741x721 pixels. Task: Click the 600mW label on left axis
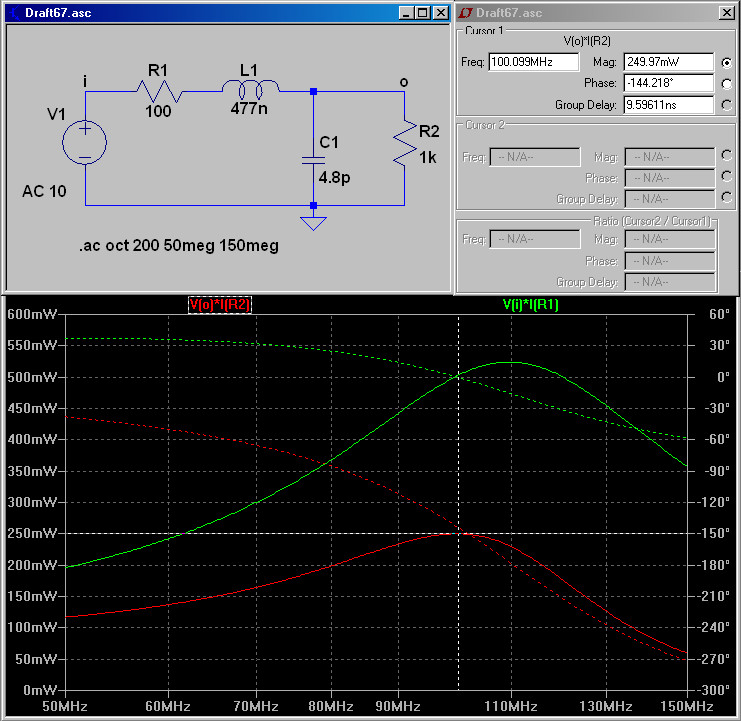[32, 314]
